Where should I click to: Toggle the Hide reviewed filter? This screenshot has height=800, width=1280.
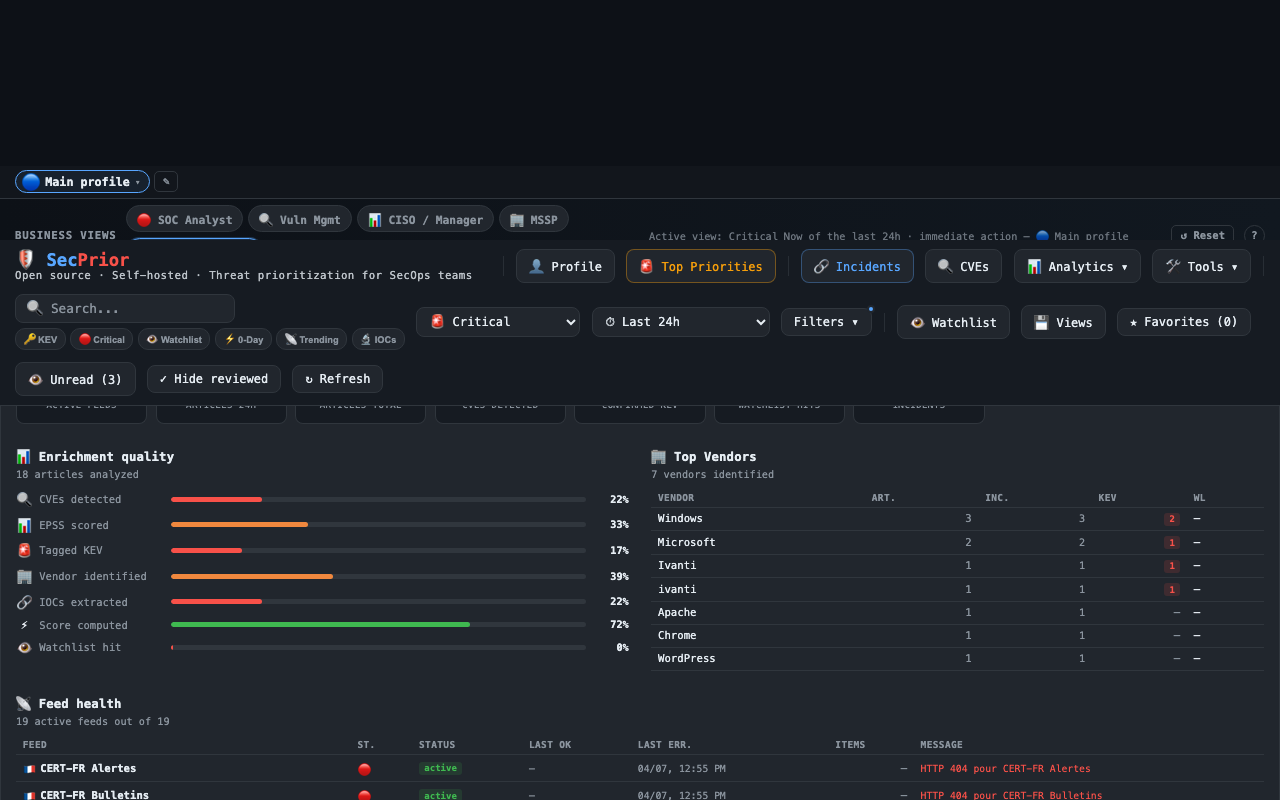[214, 379]
